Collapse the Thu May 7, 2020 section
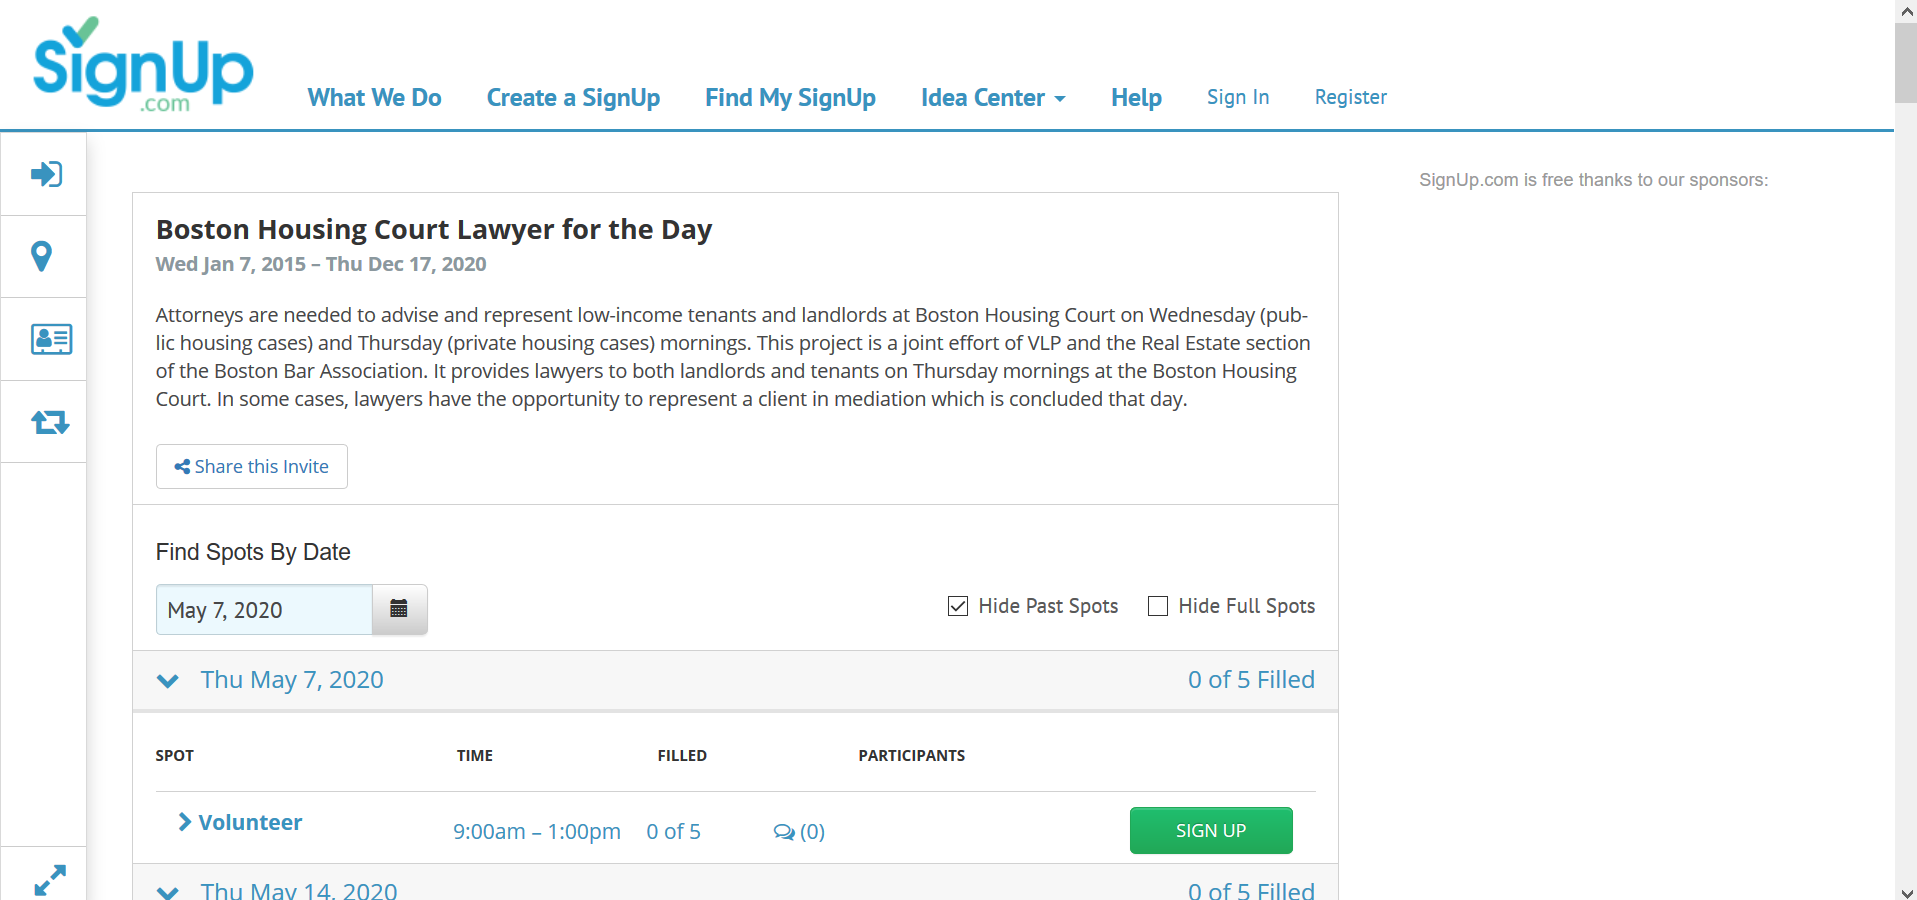 pyautogui.click(x=167, y=681)
